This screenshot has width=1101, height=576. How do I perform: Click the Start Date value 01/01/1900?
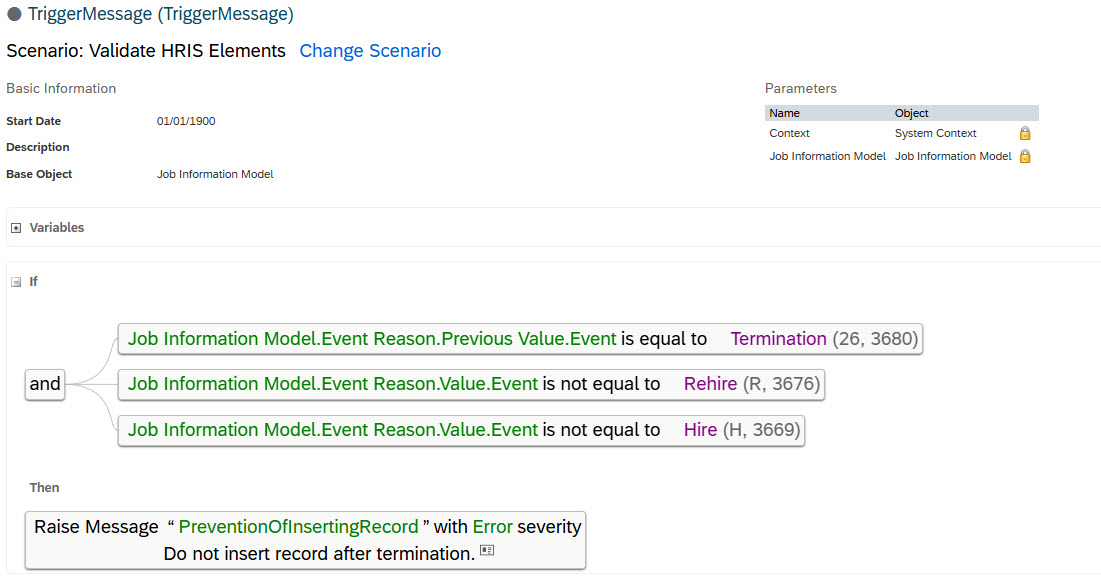click(186, 122)
